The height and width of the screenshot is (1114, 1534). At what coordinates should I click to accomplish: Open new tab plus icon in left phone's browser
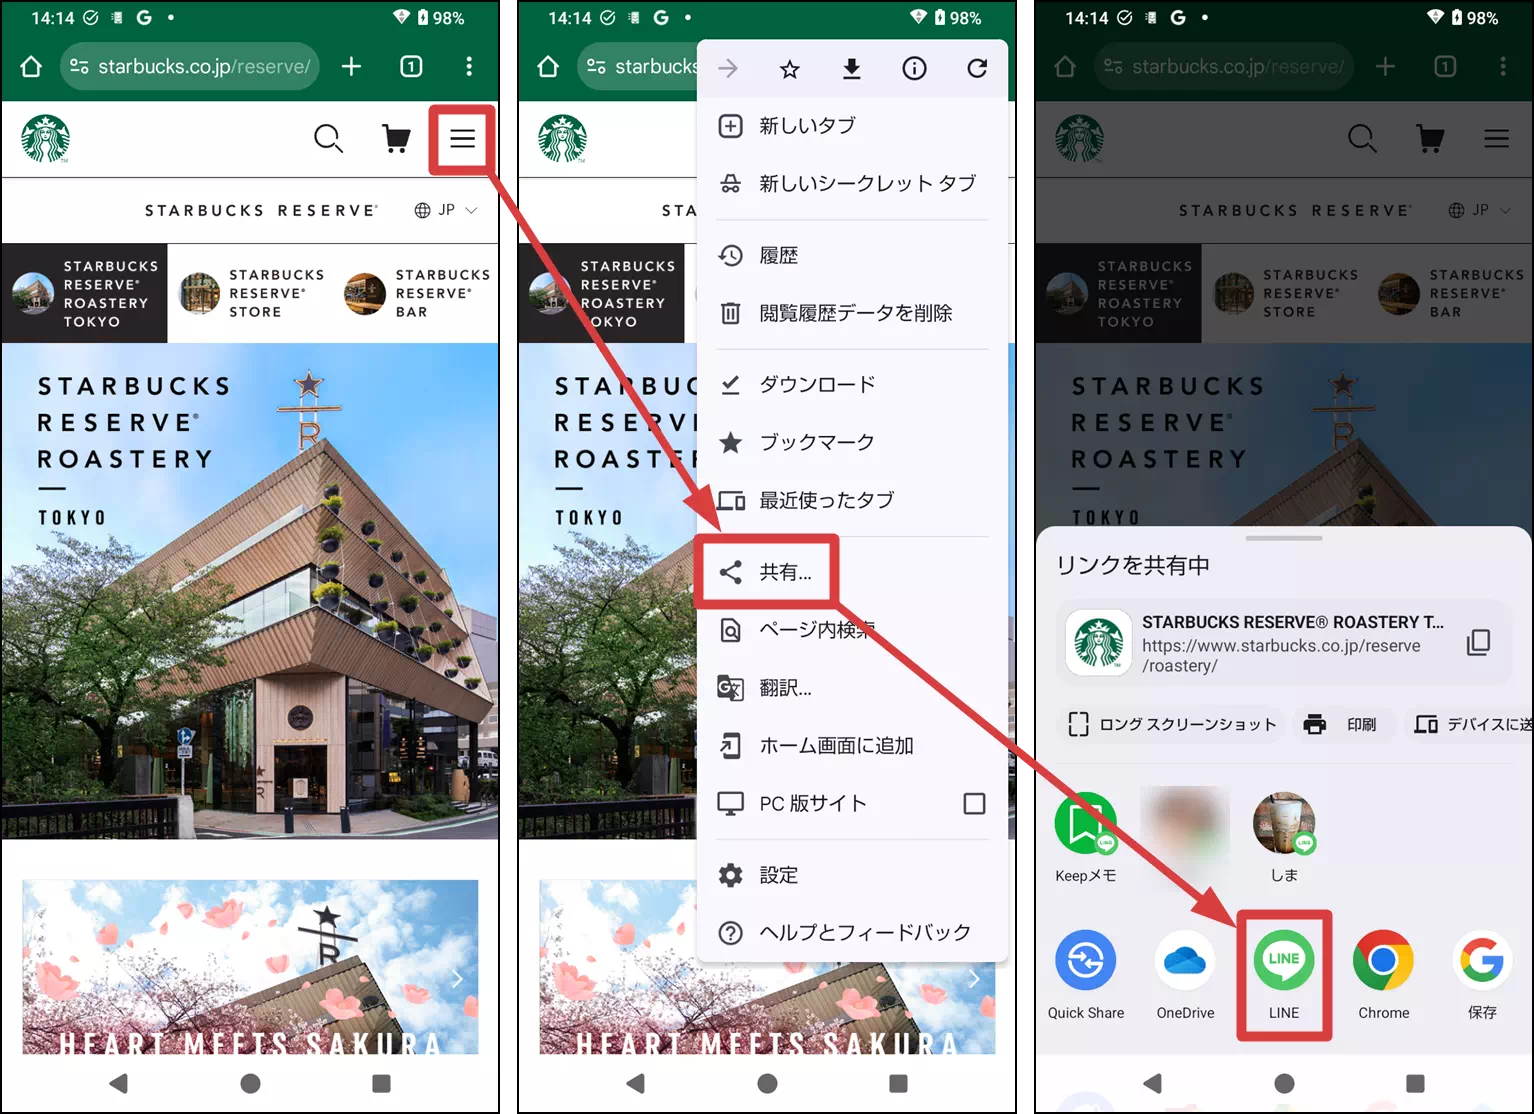[x=351, y=67]
